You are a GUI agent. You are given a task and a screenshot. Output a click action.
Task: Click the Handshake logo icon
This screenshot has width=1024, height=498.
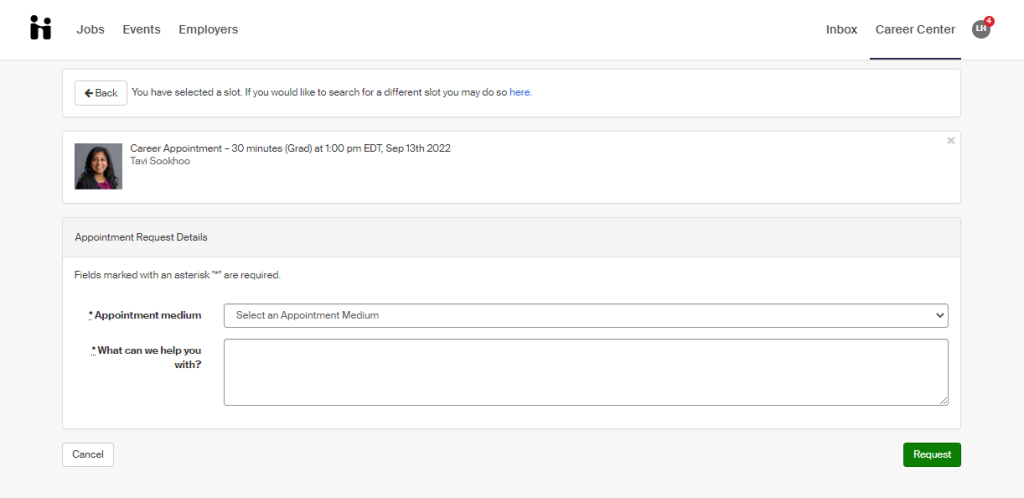click(x=40, y=28)
